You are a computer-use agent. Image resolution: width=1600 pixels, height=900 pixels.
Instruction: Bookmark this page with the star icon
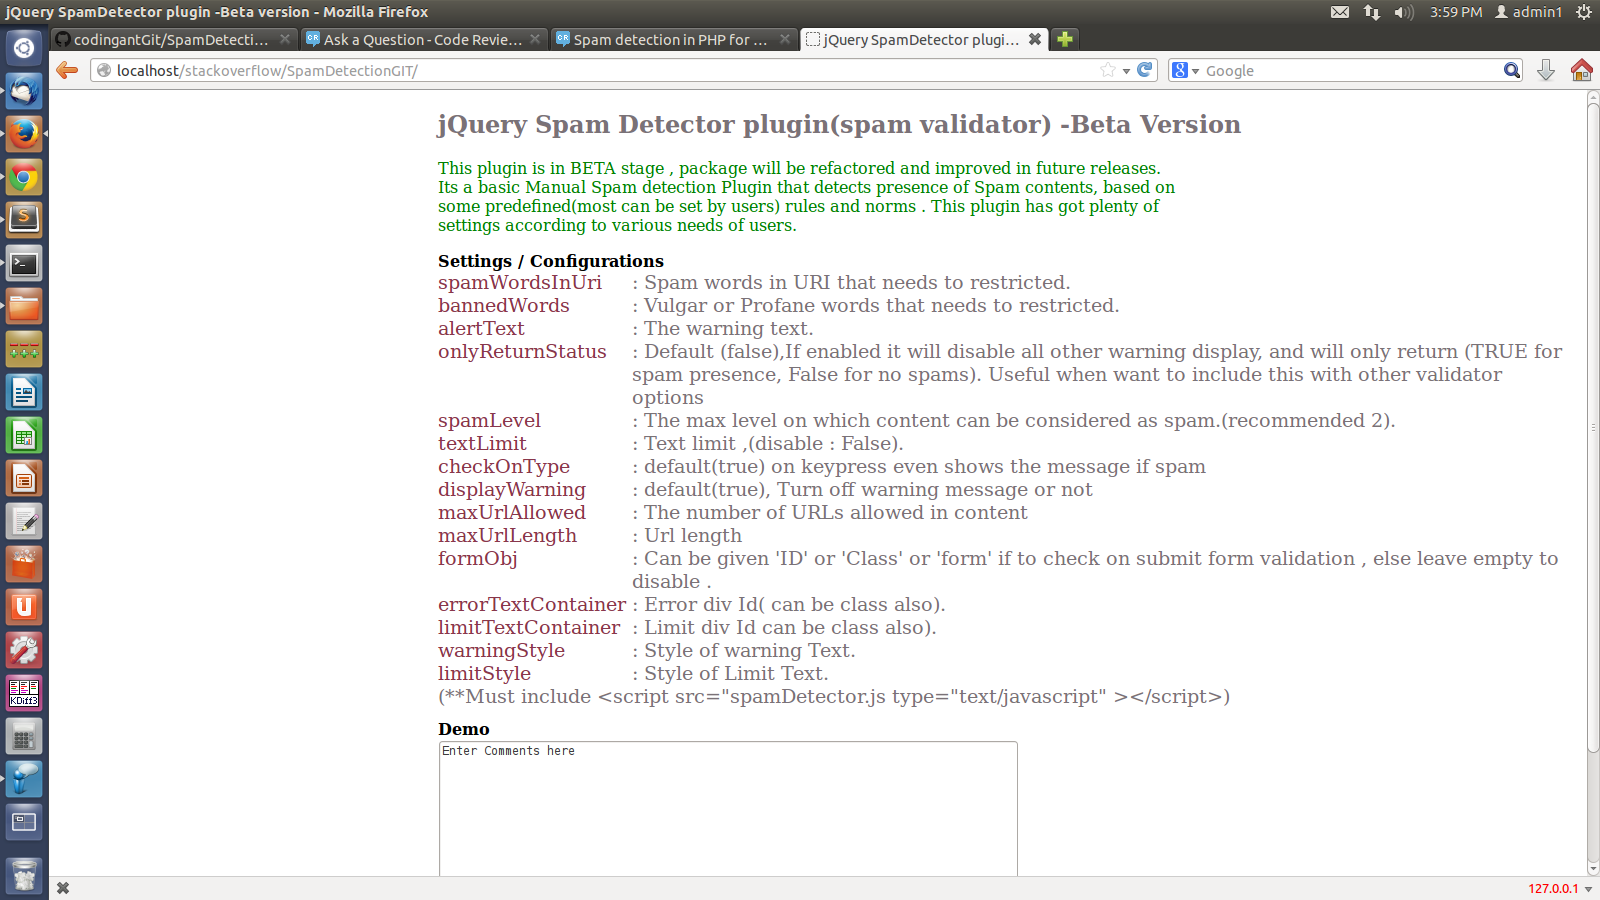tap(1108, 70)
